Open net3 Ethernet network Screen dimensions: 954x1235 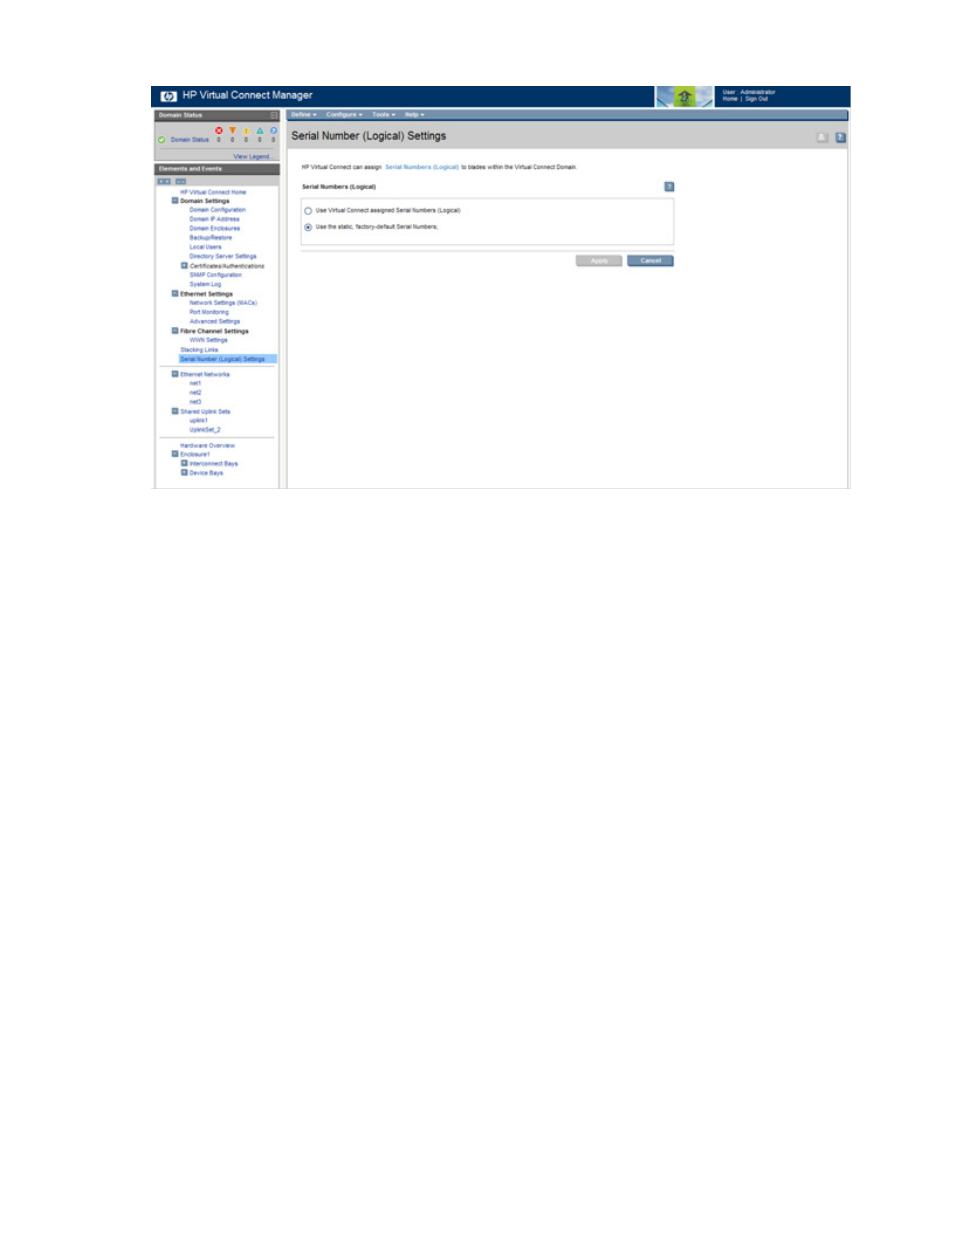195,402
